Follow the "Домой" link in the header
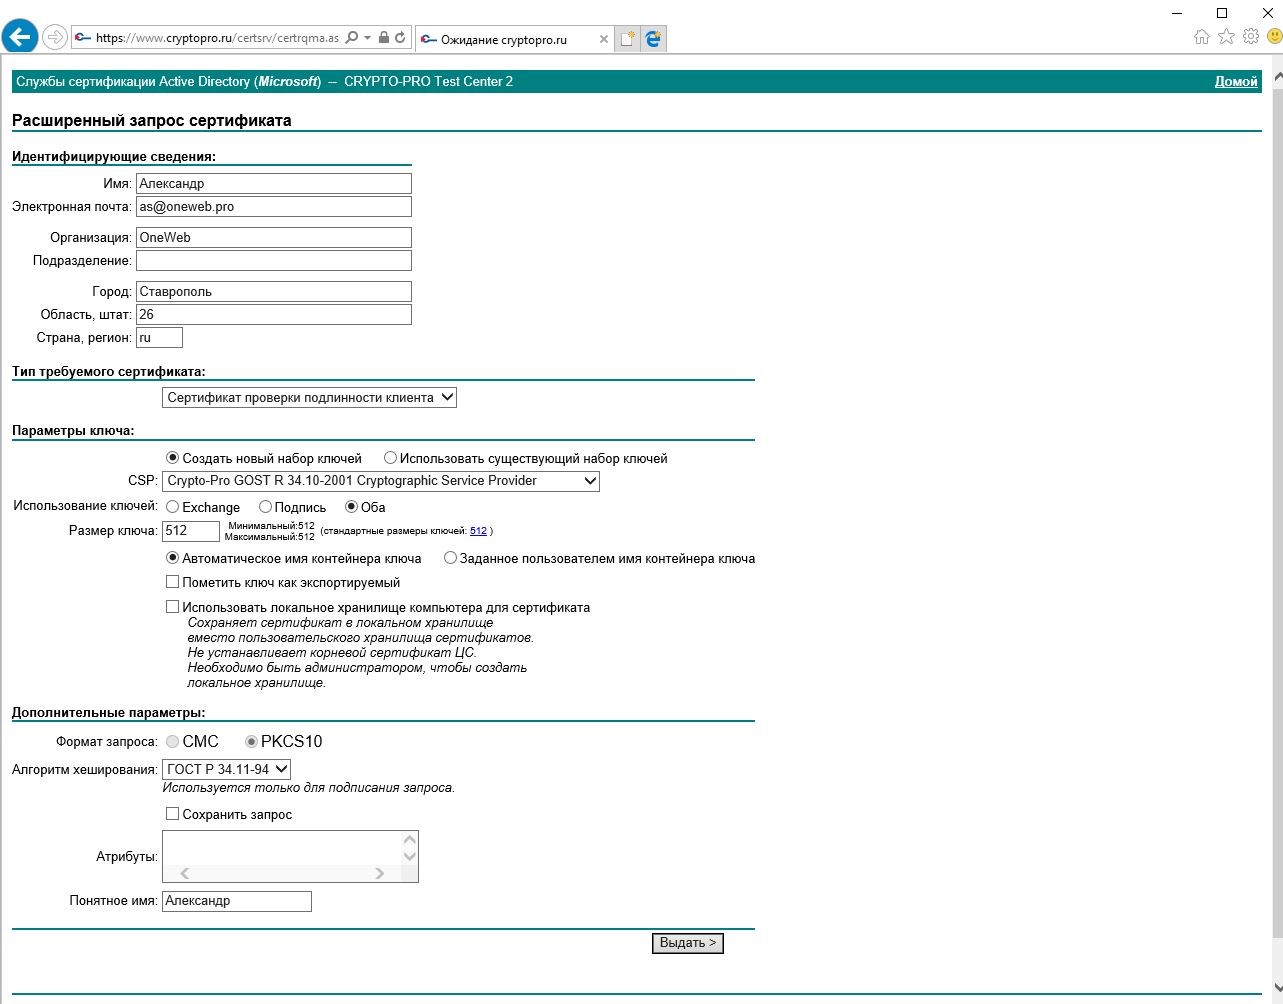Screen dimensions: 1283x1004 click(1236, 82)
